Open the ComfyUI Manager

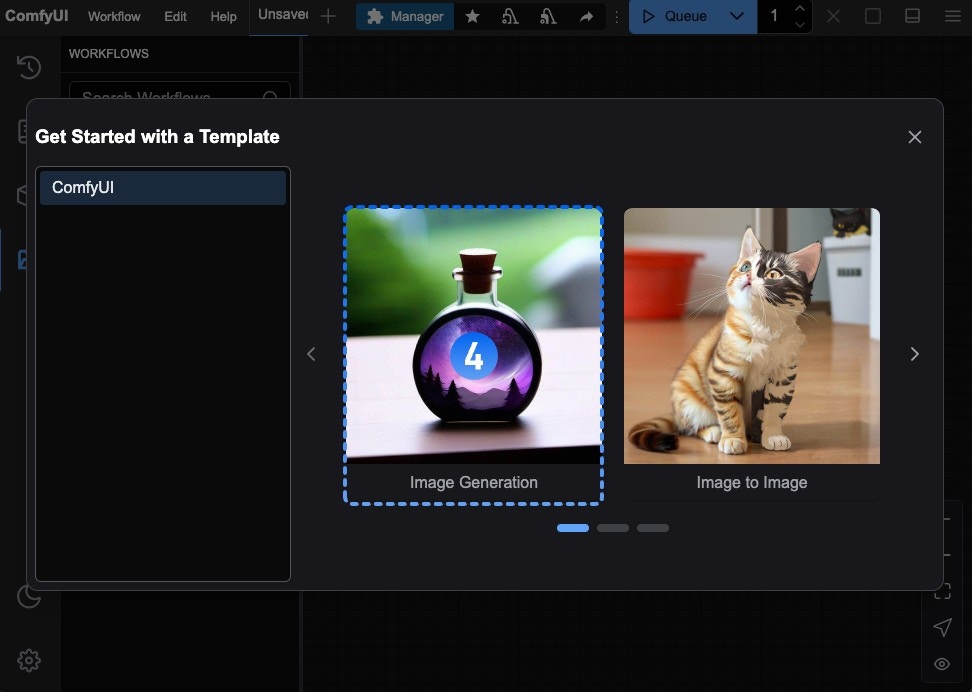point(404,16)
